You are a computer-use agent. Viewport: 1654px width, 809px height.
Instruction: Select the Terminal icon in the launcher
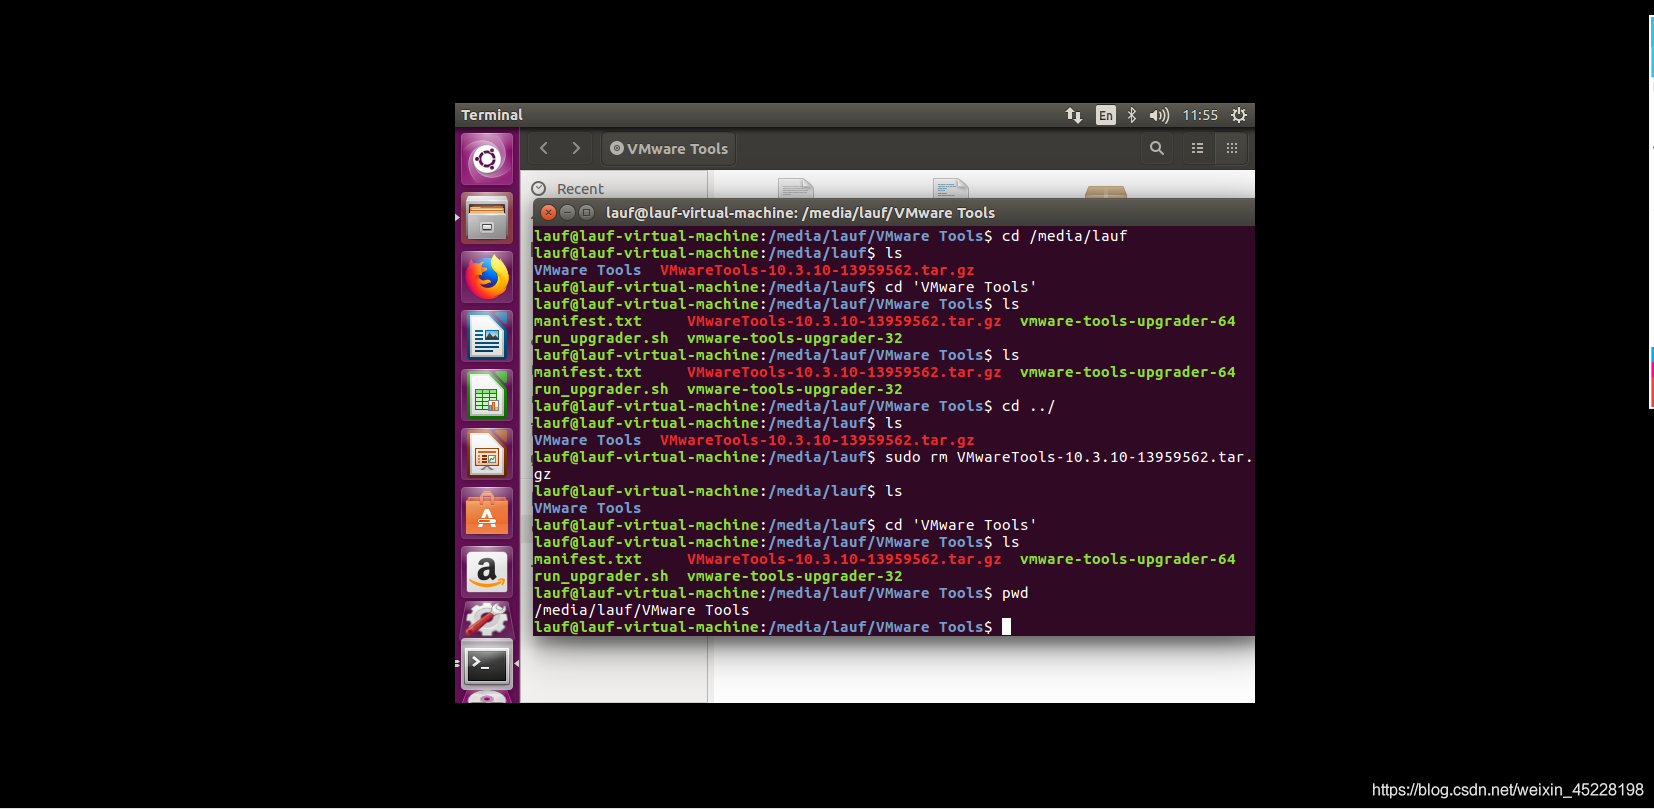[x=487, y=664]
